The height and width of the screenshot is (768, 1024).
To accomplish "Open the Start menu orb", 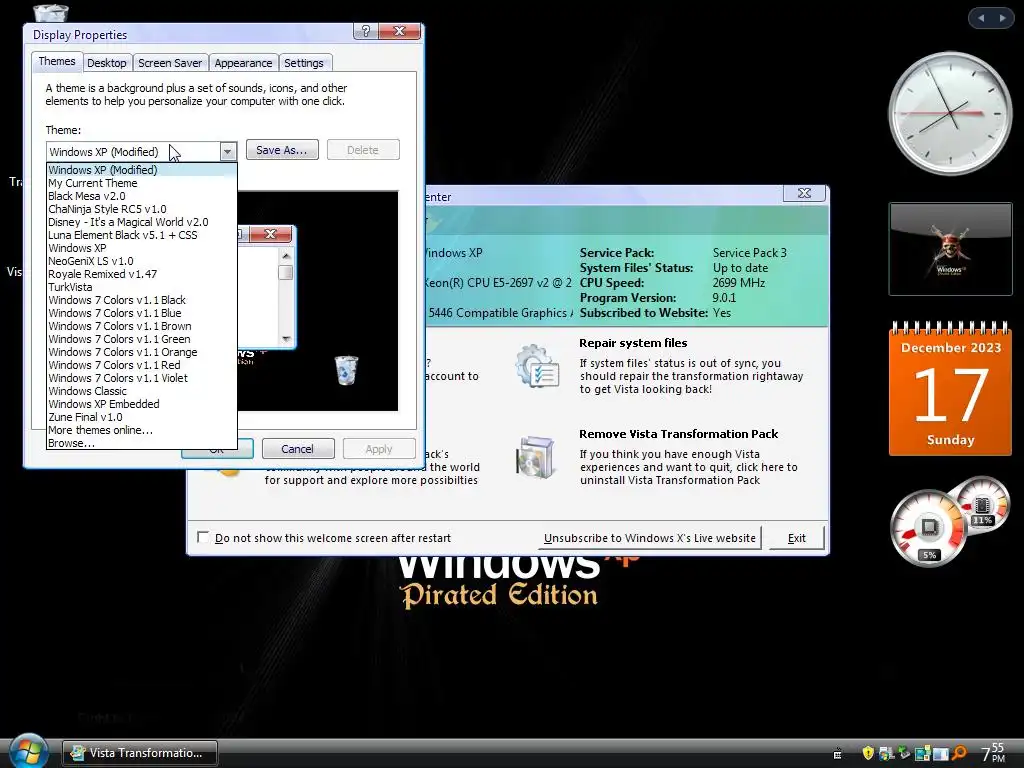I will click(x=27, y=751).
